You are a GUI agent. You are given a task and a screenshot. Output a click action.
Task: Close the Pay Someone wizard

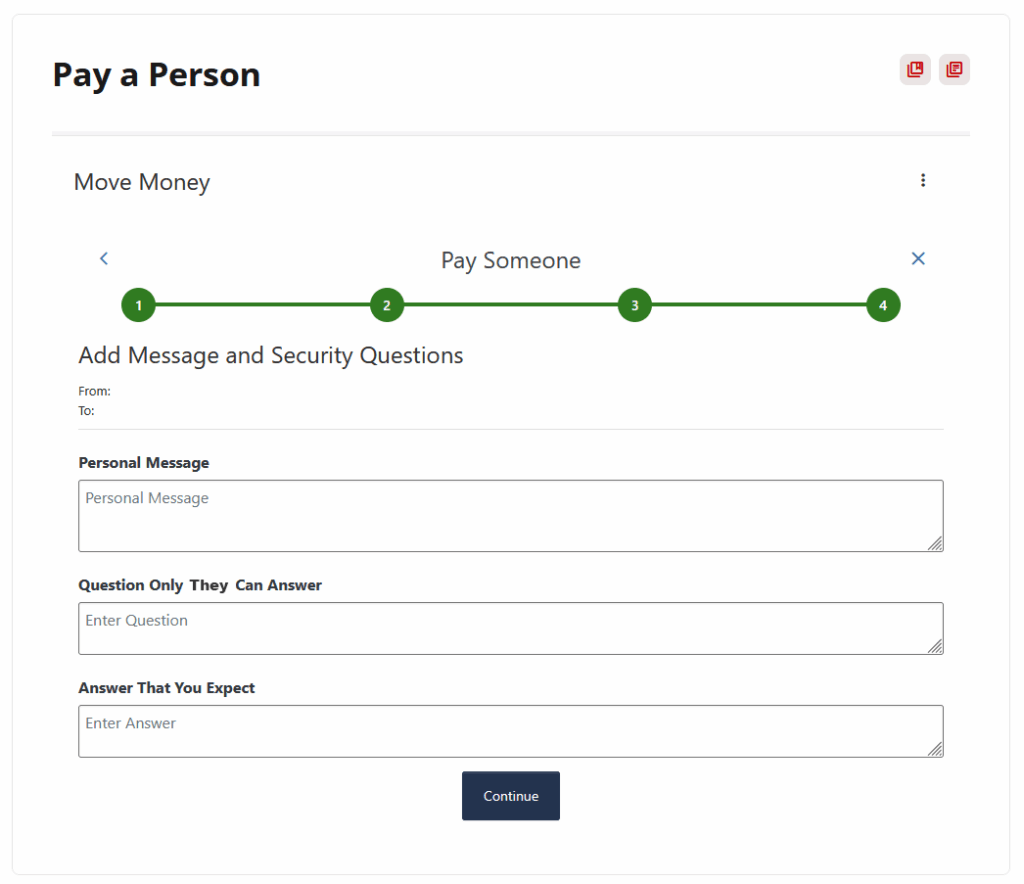[918, 259]
